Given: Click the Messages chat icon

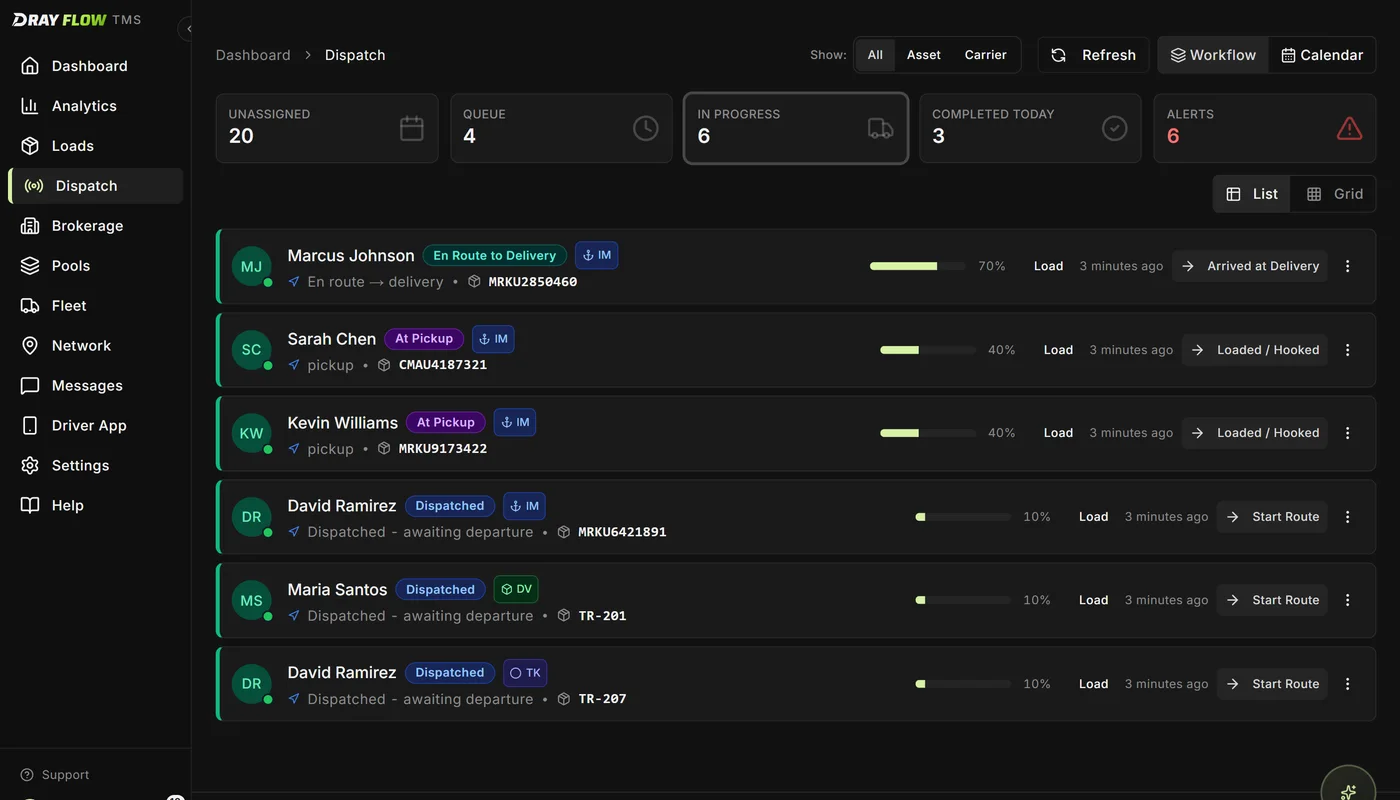Looking at the screenshot, I should pos(30,386).
